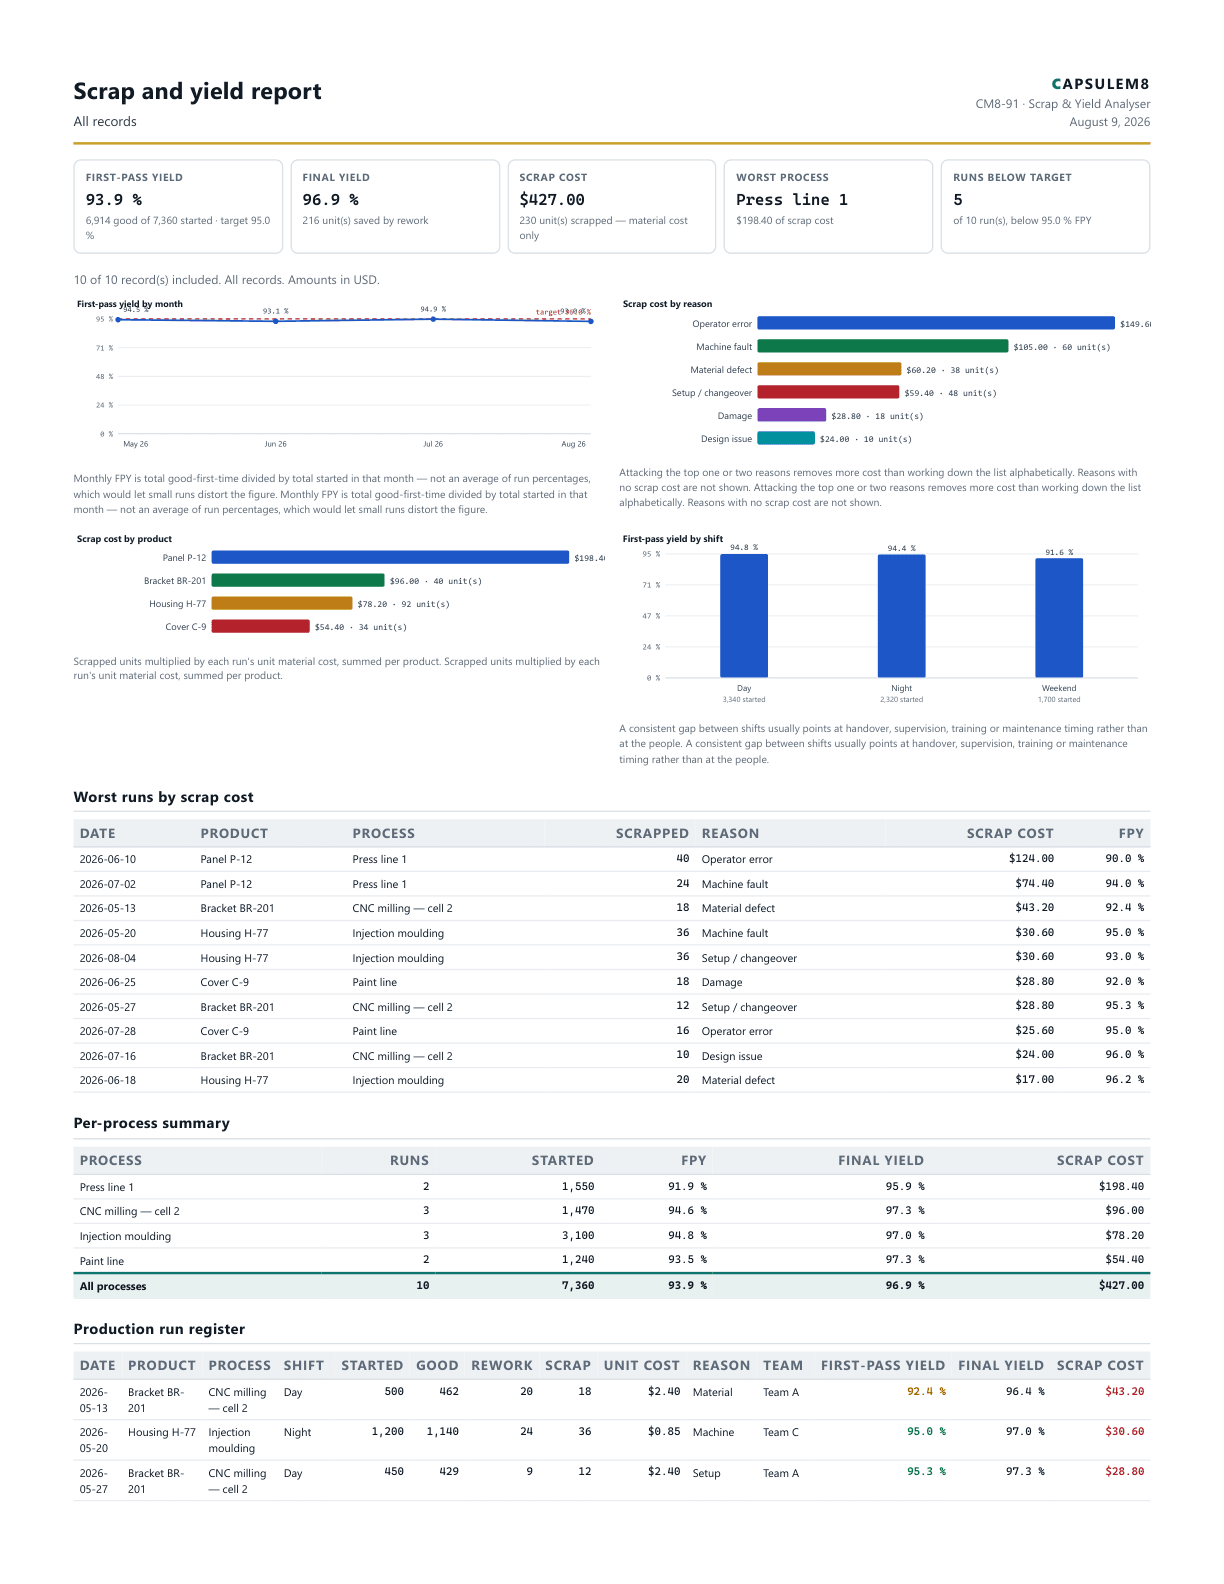Click the orange Material defect bar

pyautogui.click(x=829, y=369)
